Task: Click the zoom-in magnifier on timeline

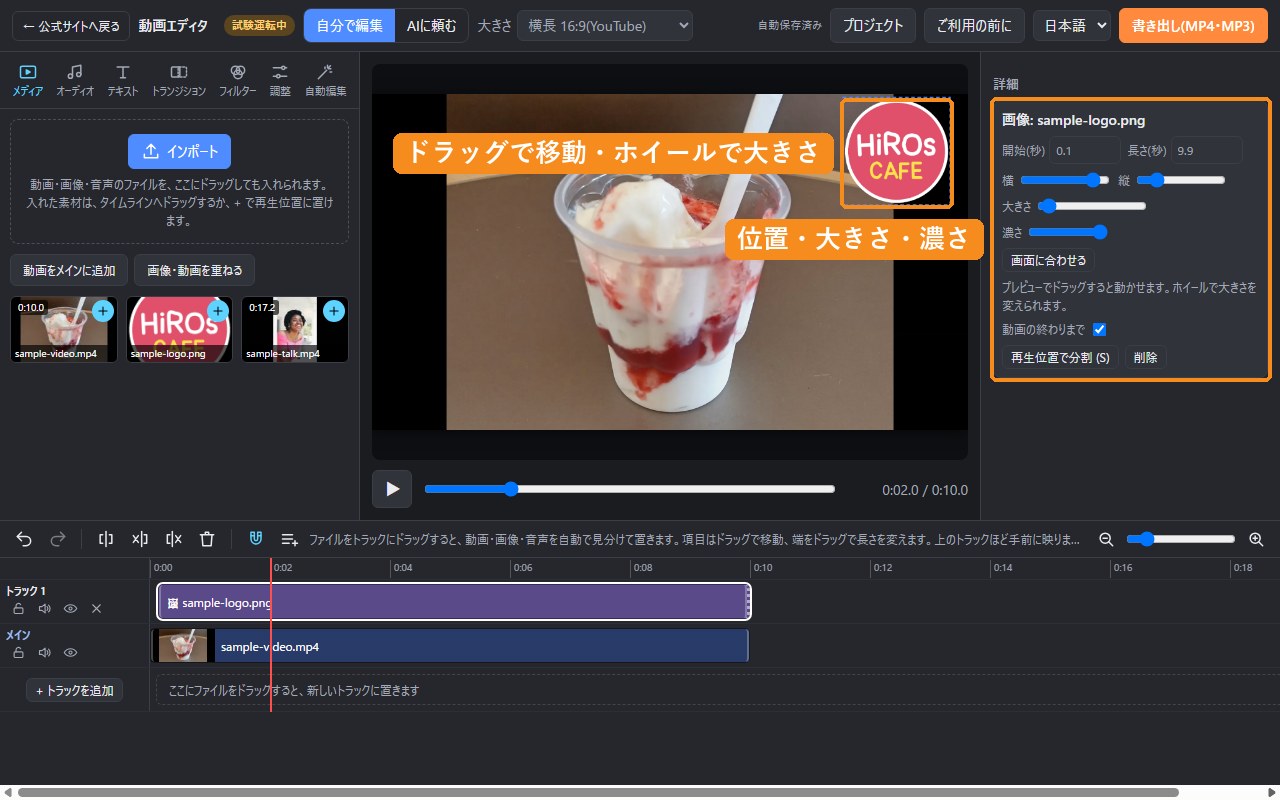Action: [1256, 539]
